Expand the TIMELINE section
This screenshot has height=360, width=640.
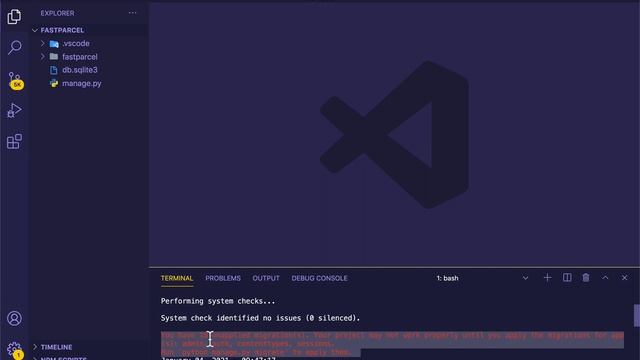tap(56, 347)
